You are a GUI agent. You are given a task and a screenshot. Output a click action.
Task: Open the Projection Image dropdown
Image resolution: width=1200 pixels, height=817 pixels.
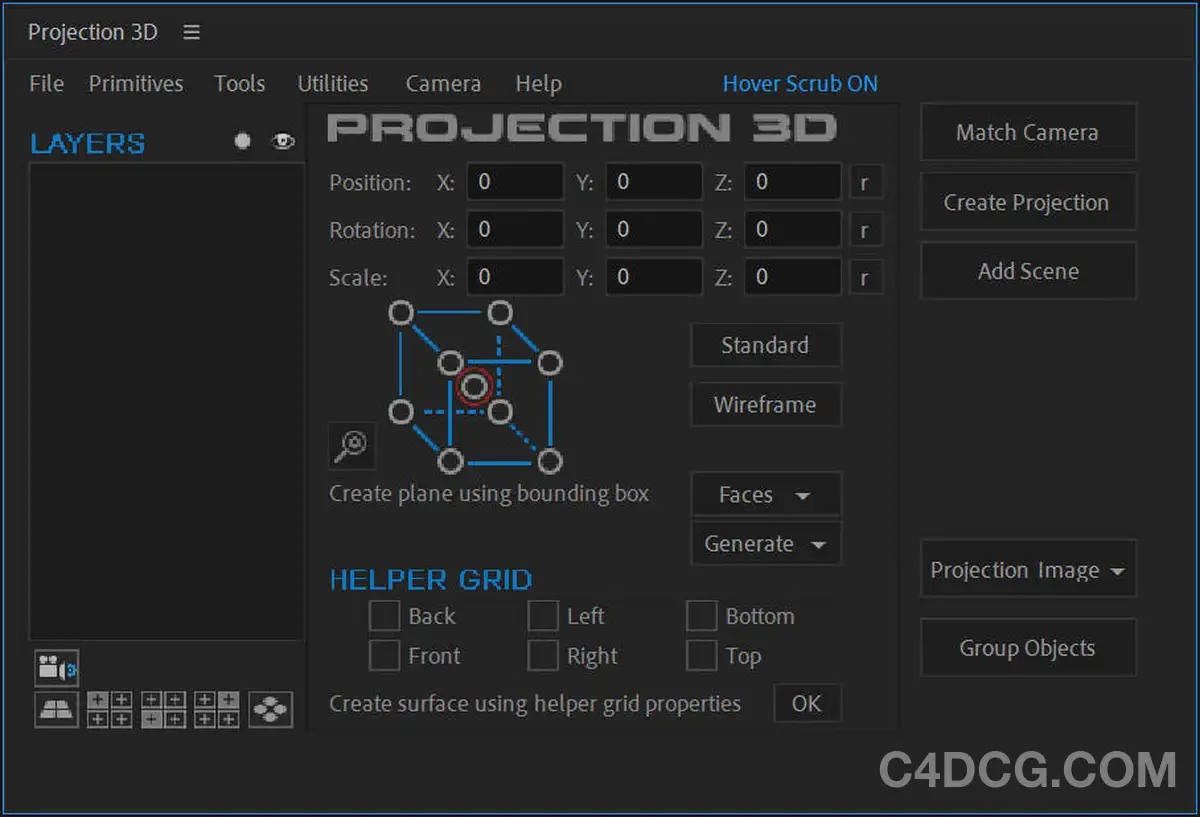tap(1028, 569)
